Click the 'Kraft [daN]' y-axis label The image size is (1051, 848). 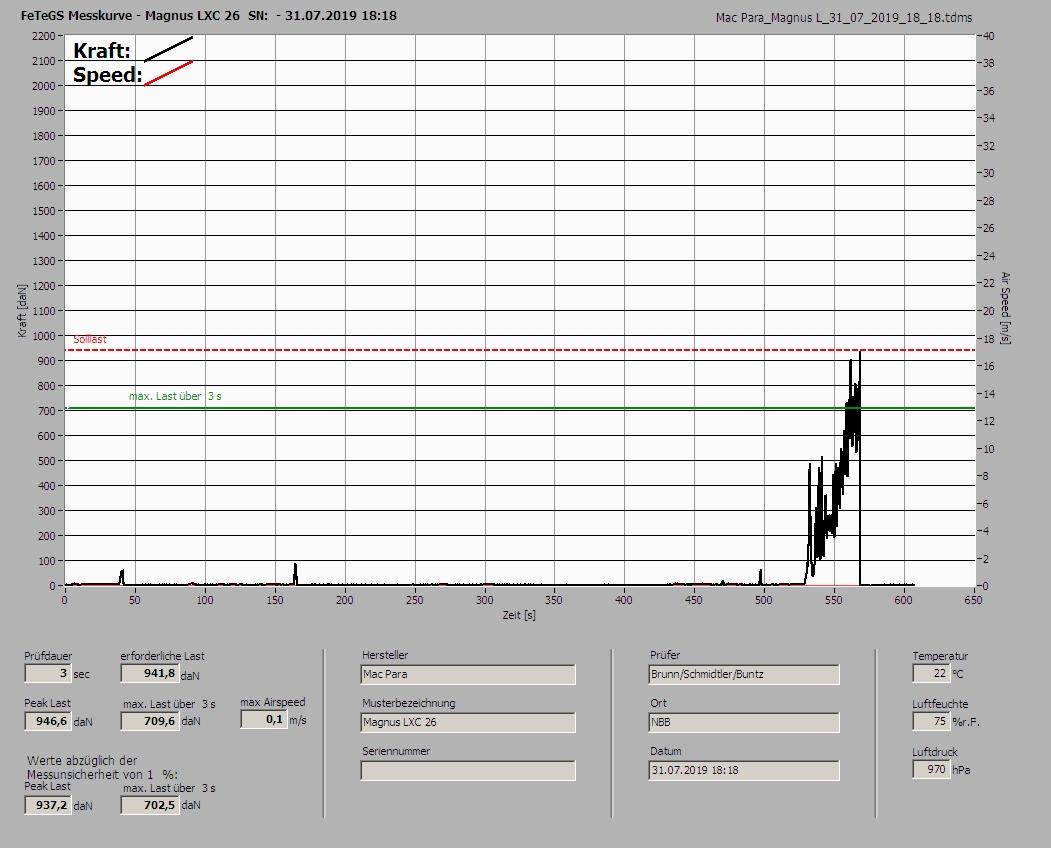(x=22, y=310)
